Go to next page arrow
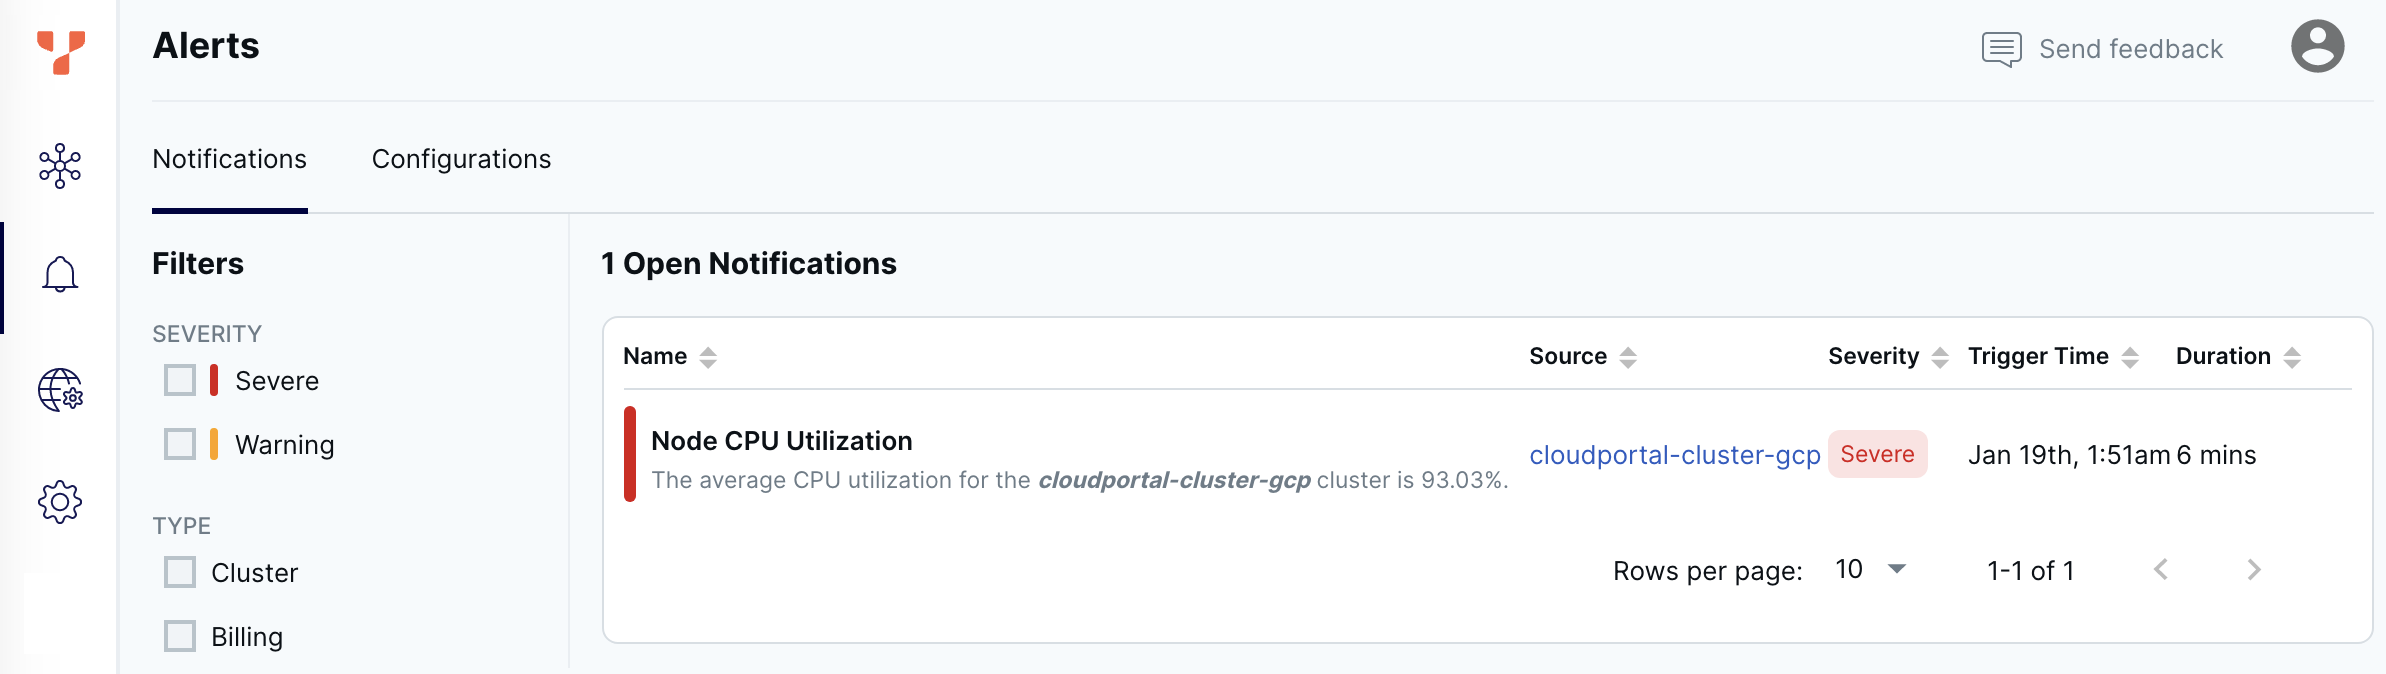 (x=2253, y=570)
